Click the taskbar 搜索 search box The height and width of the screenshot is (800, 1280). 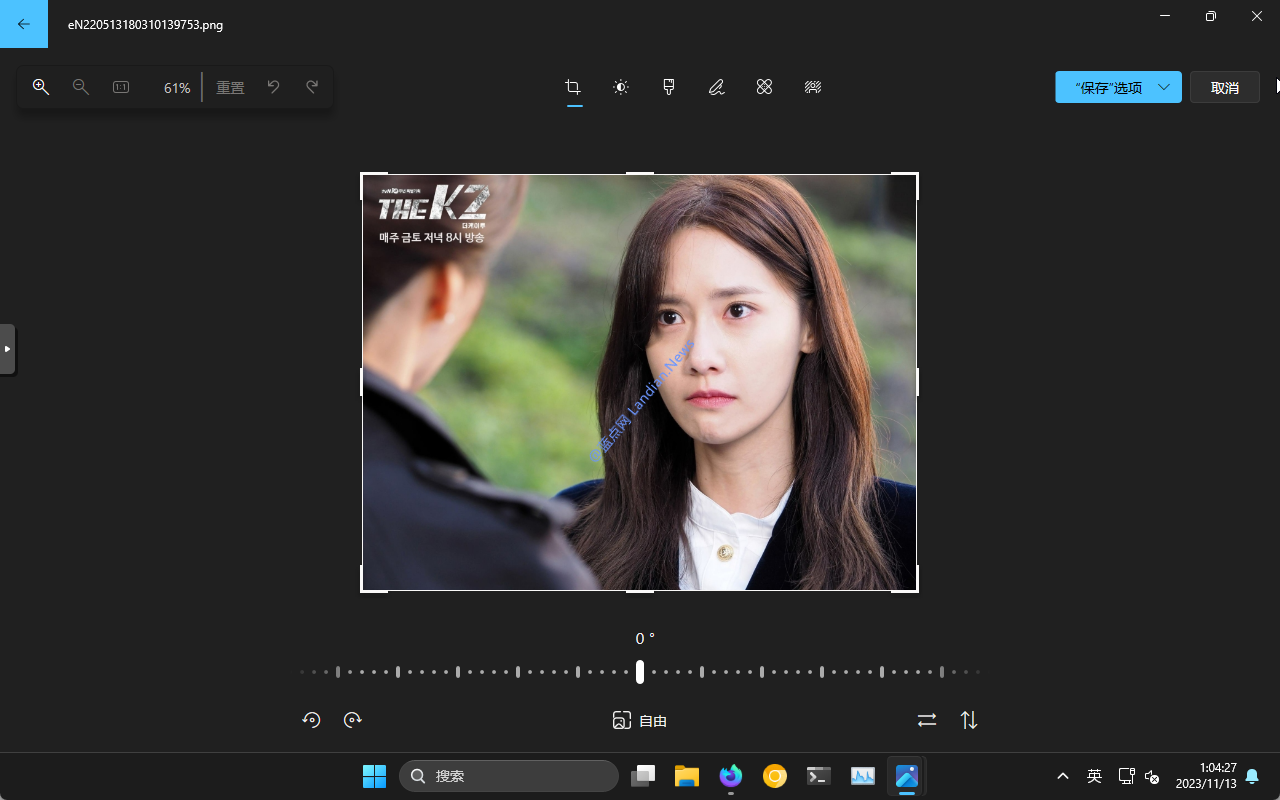[x=509, y=776]
